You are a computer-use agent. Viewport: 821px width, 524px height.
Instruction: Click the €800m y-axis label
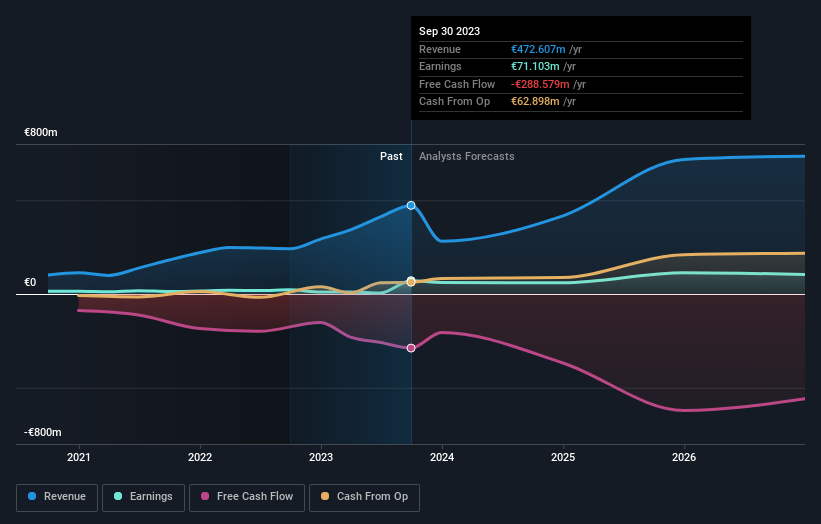coord(41,132)
